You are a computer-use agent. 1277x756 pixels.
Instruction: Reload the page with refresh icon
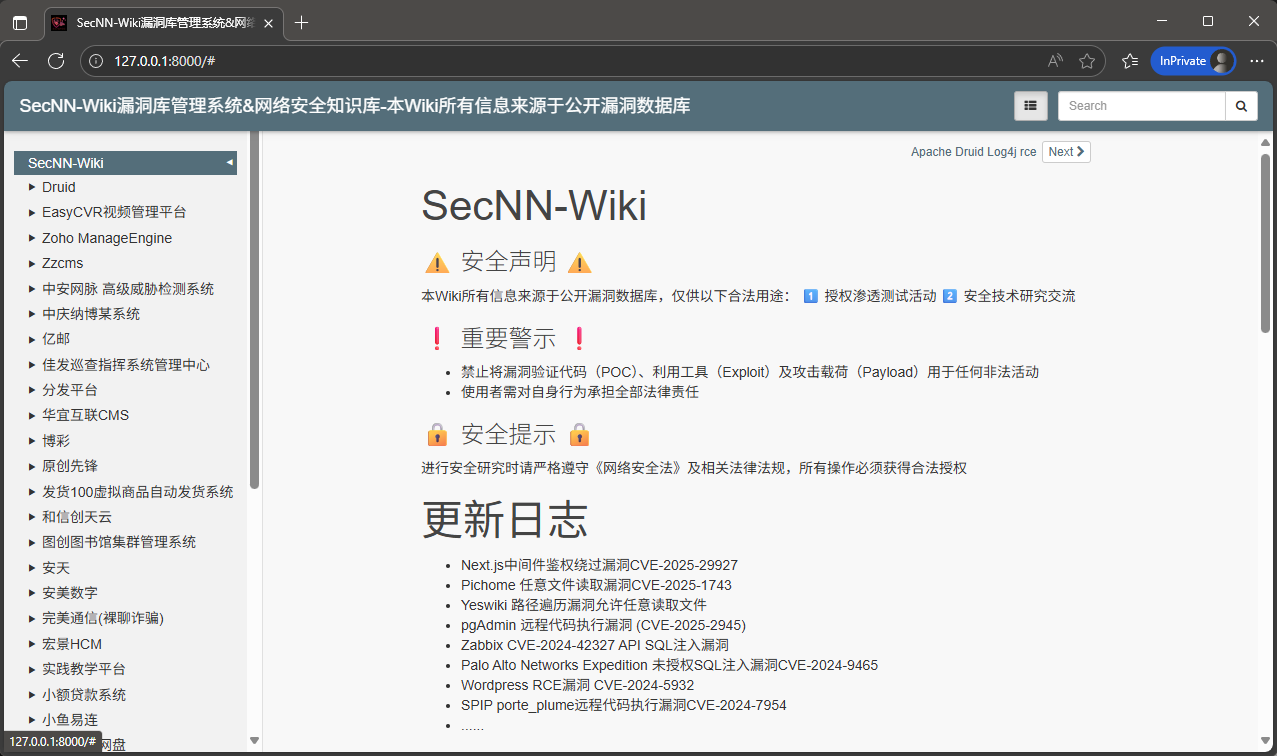(x=56, y=61)
